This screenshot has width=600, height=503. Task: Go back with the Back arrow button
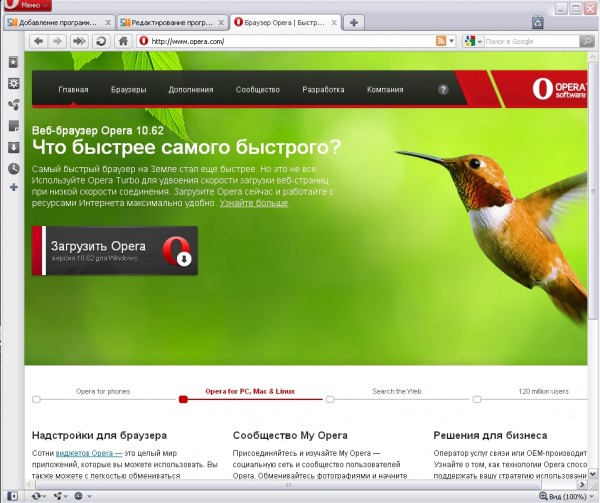coord(38,41)
